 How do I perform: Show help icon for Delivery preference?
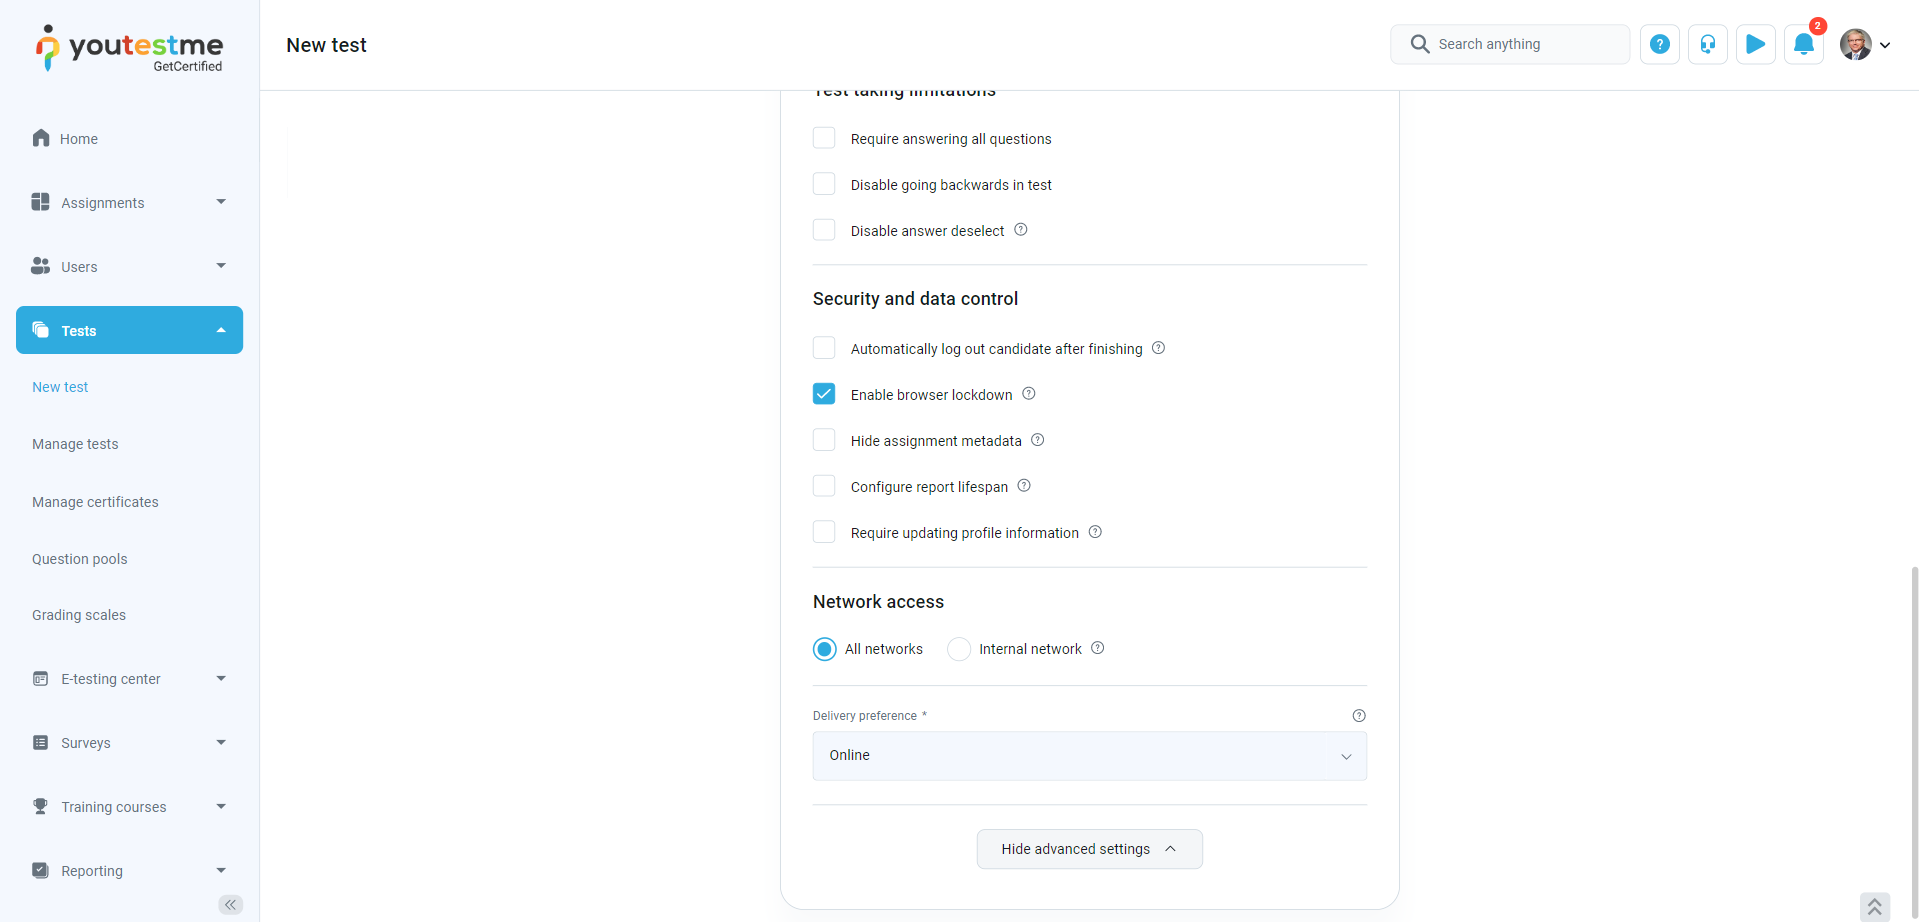pyautogui.click(x=1358, y=716)
